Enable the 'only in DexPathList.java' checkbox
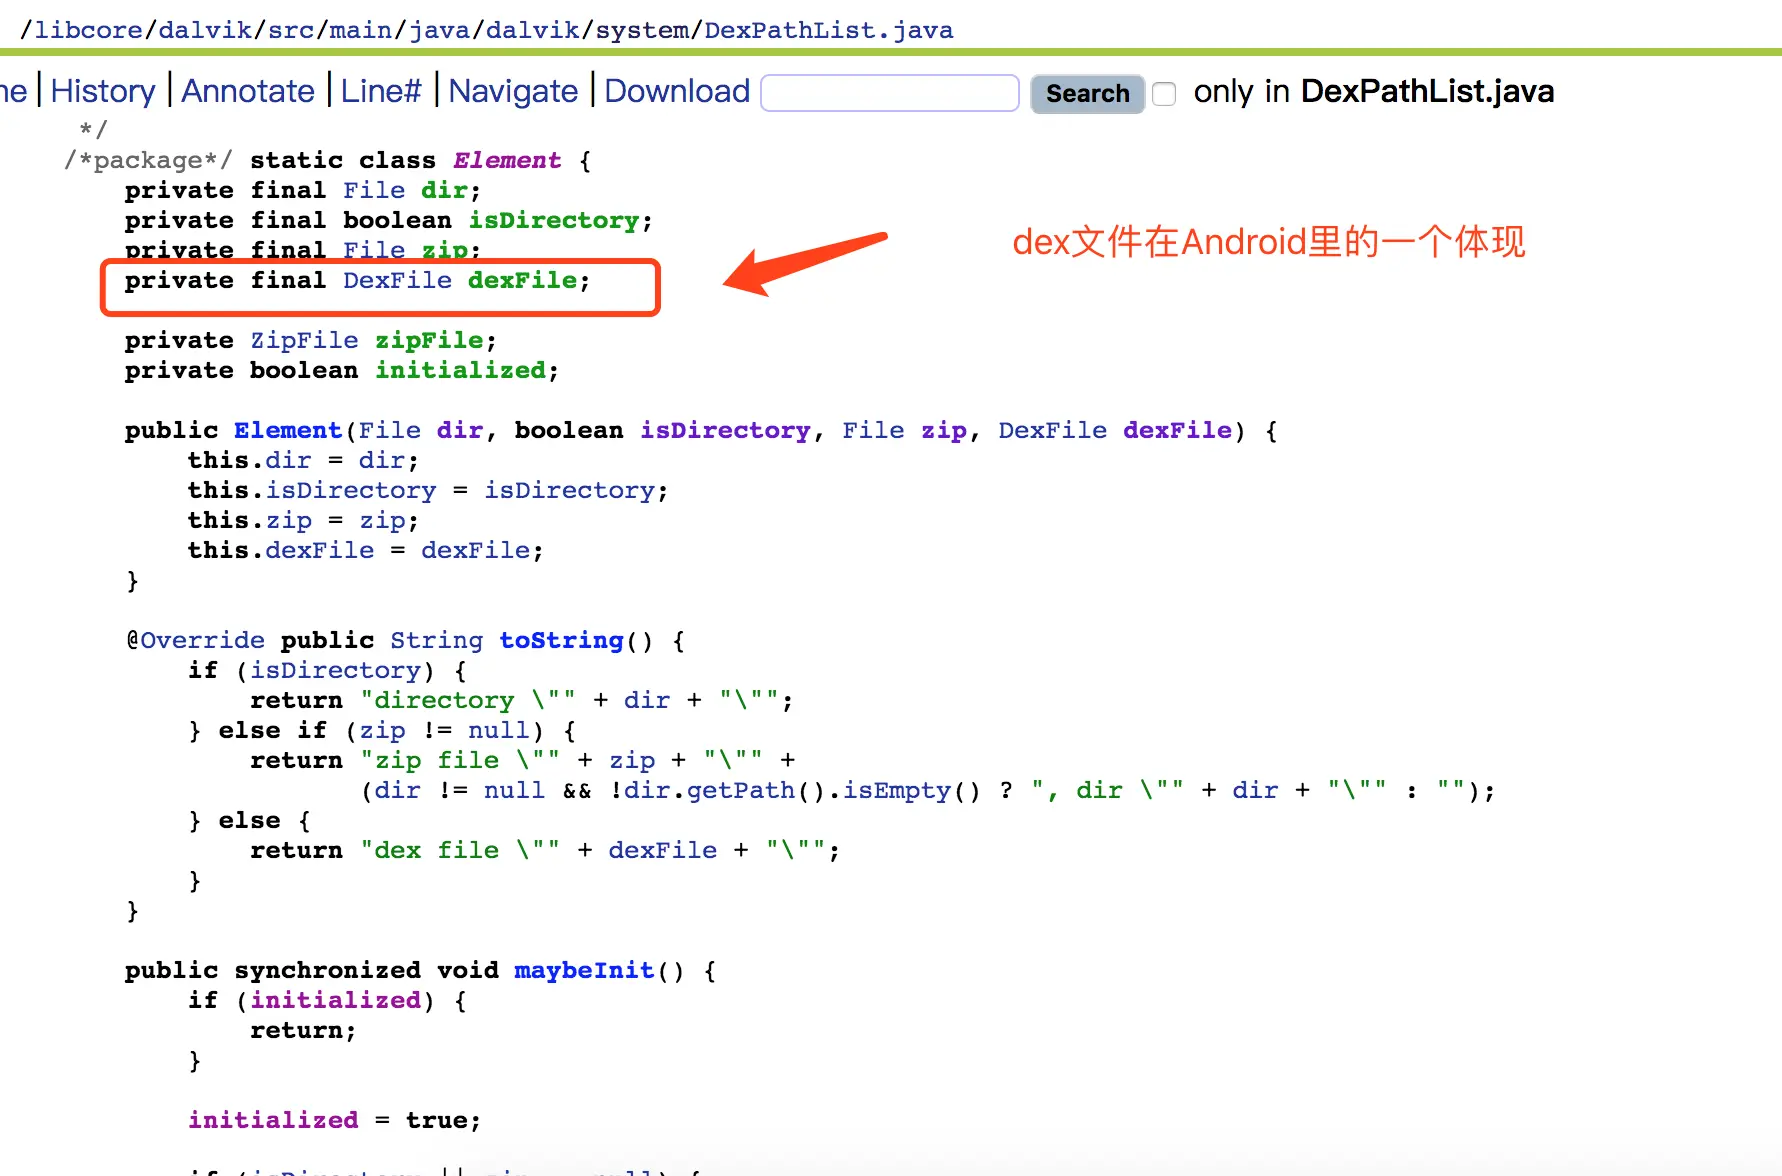 coord(1164,94)
